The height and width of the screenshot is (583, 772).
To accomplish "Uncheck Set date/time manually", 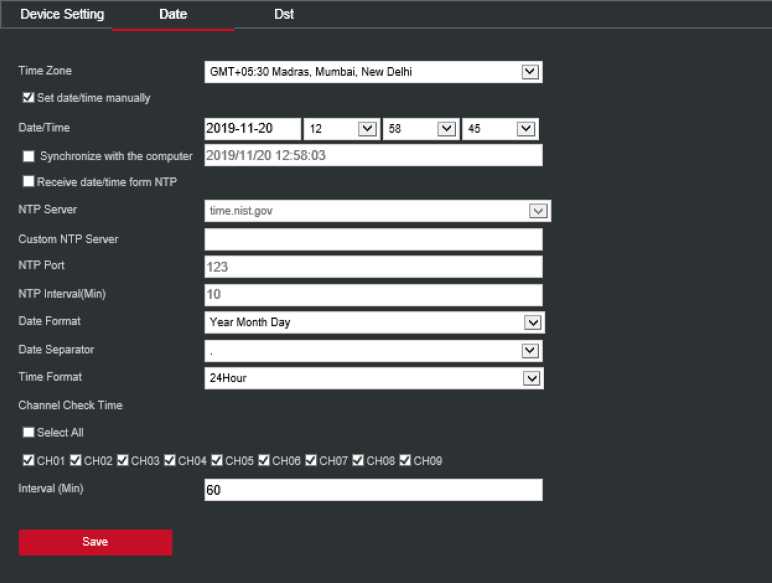I will click(28, 98).
